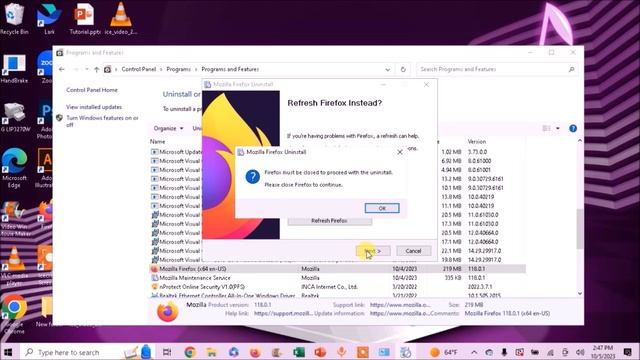The width and height of the screenshot is (640, 360).
Task: Select Programs in breadcrumb path
Action: tap(178, 69)
